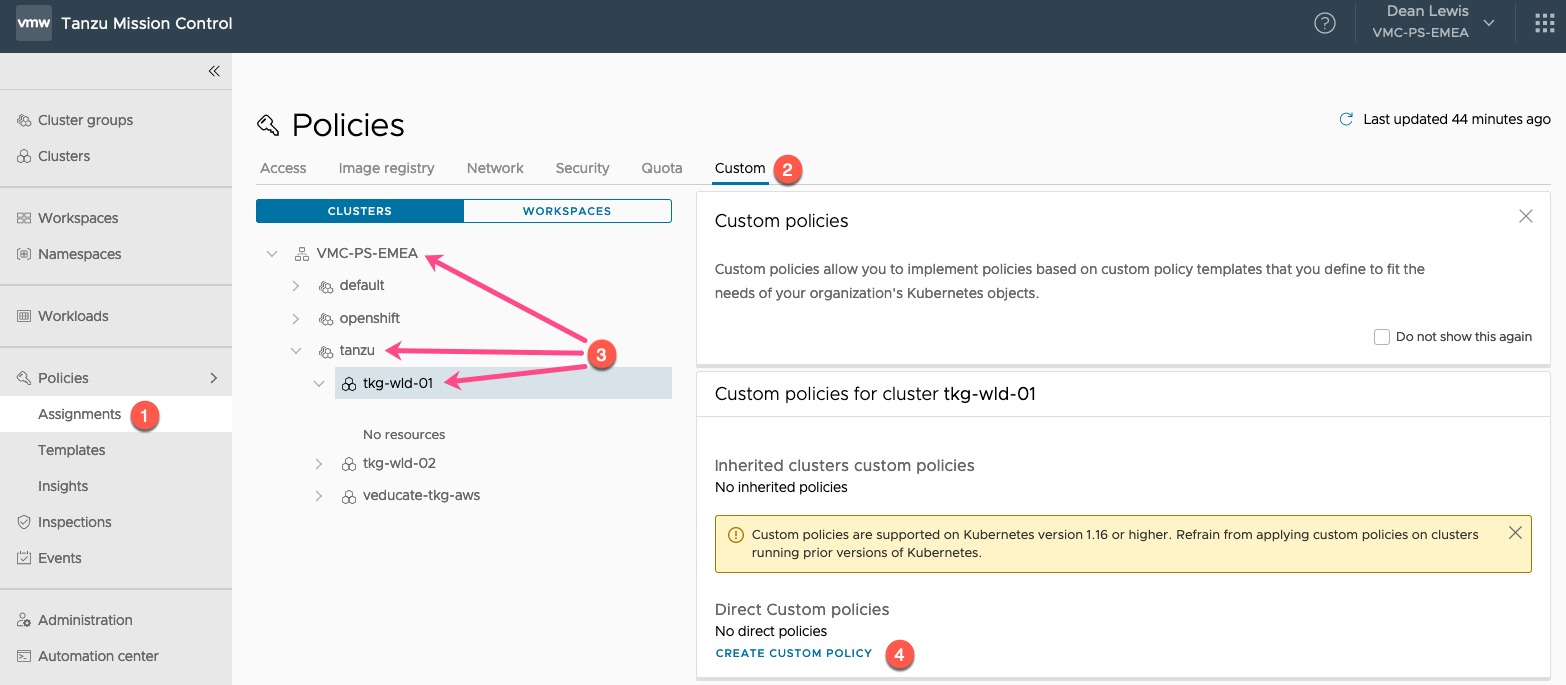Viewport: 1566px width, 685px height.
Task: Open the Network policies tab
Action: [x=495, y=168]
